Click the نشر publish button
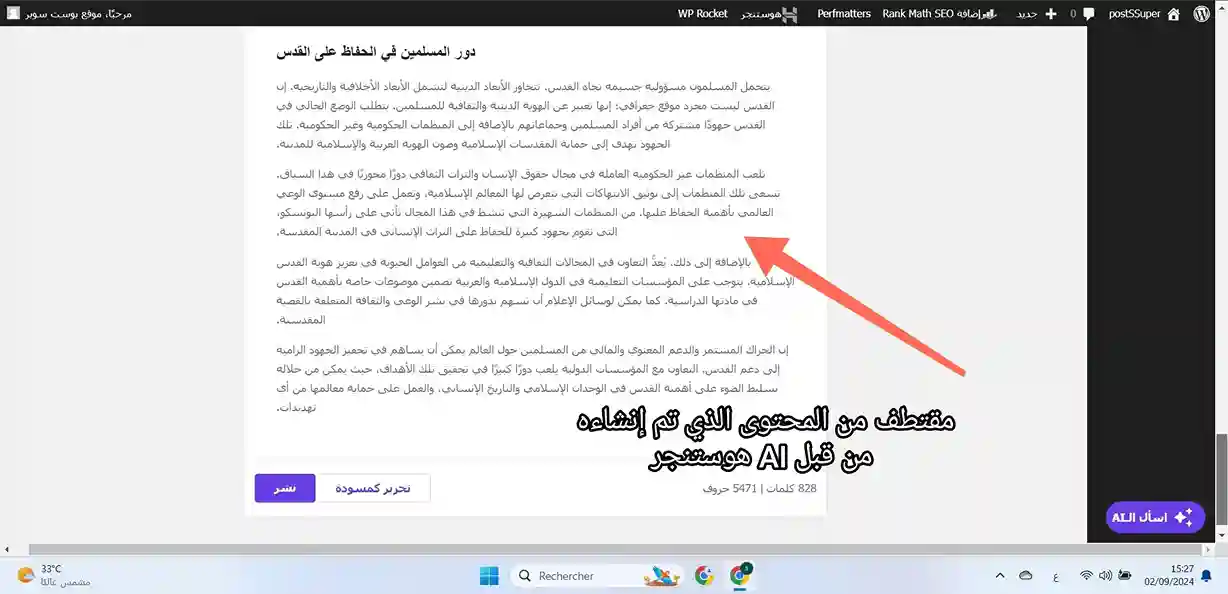Viewport: 1228px width, 594px height. coord(284,488)
